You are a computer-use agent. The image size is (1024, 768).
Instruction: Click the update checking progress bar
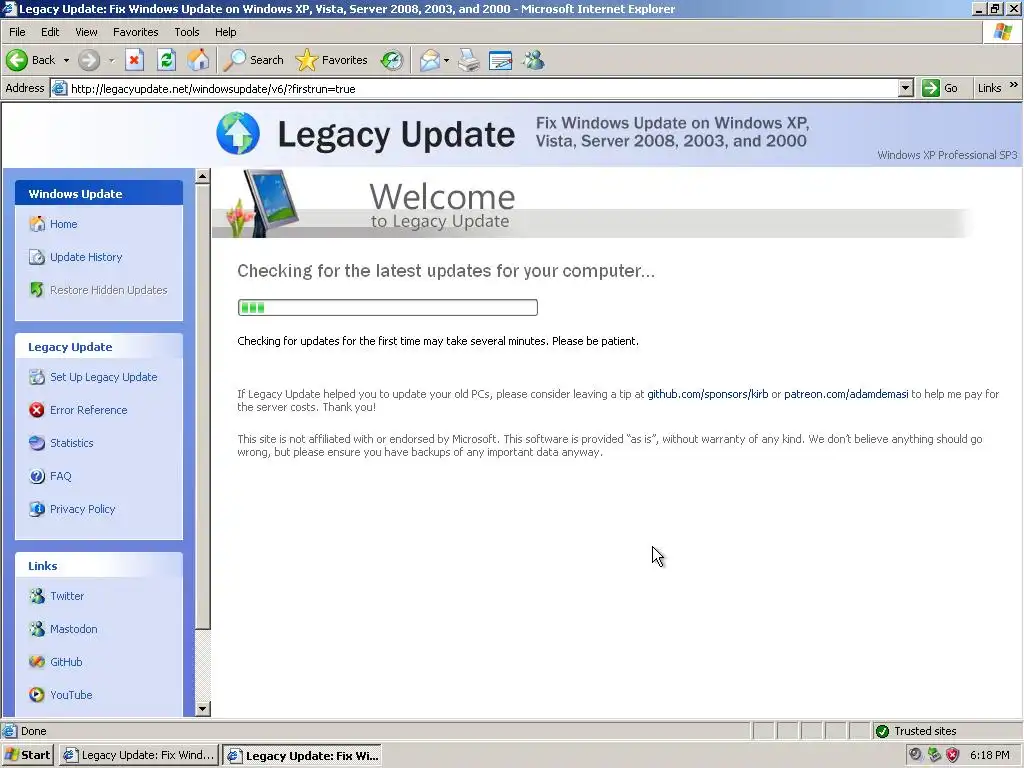(x=388, y=308)
